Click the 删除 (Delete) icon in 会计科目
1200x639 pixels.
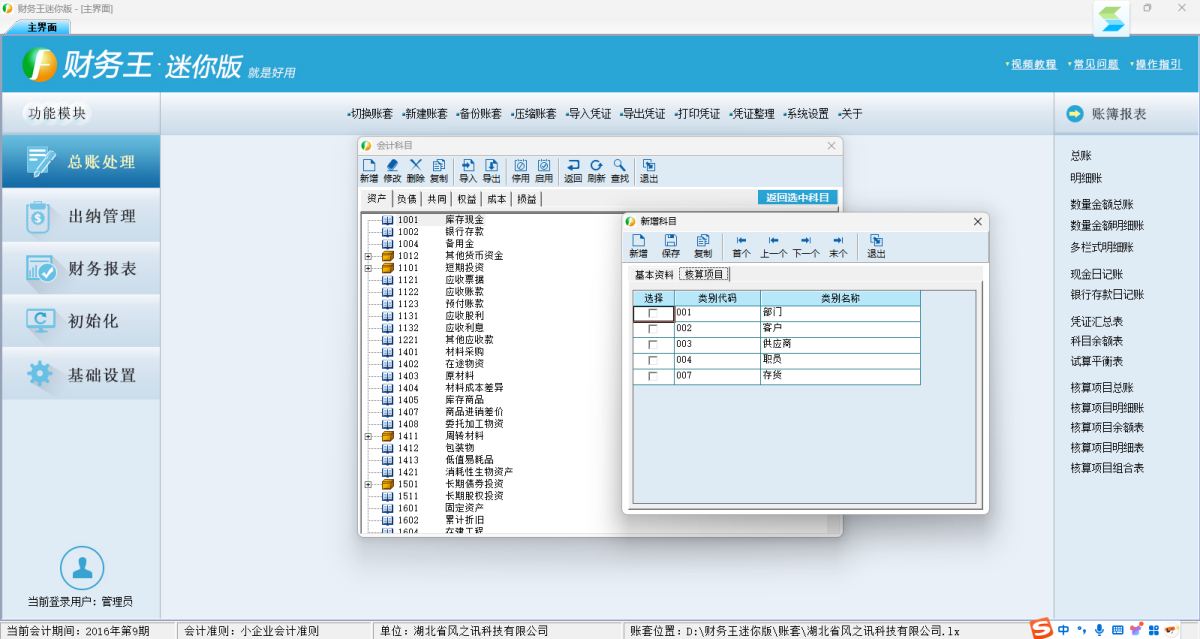(416, 170)
